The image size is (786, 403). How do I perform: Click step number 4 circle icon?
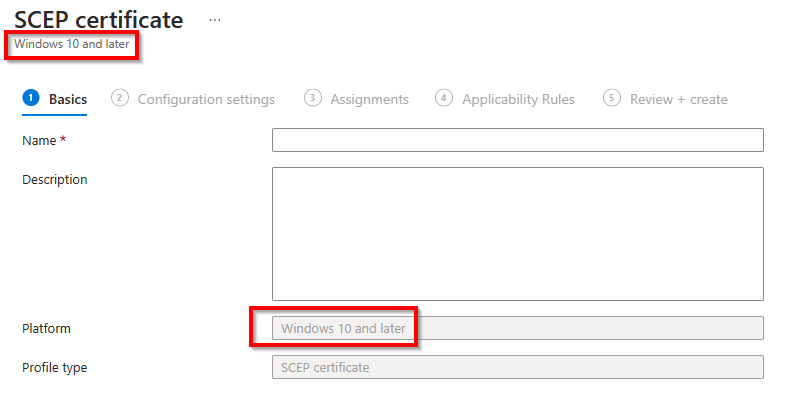pyautogui.click(x=444, y=98)
